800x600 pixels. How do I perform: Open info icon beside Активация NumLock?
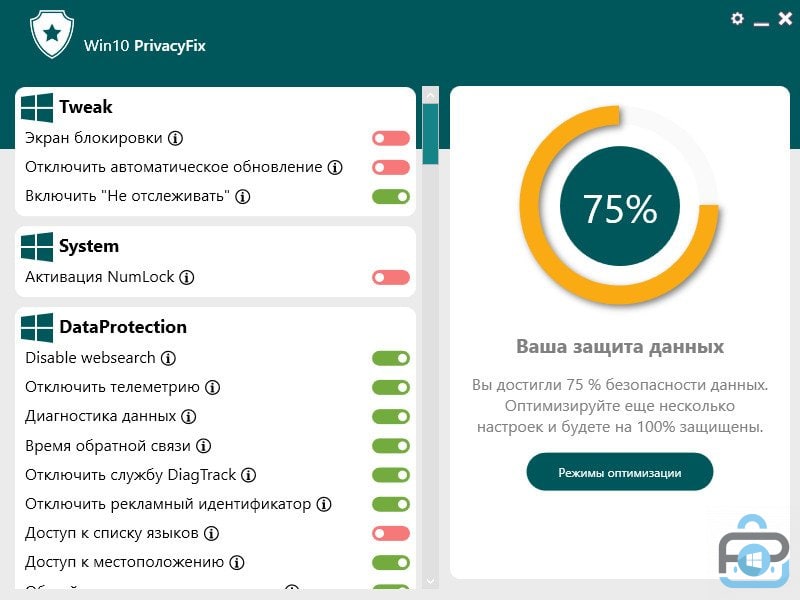tap(187, 277)
